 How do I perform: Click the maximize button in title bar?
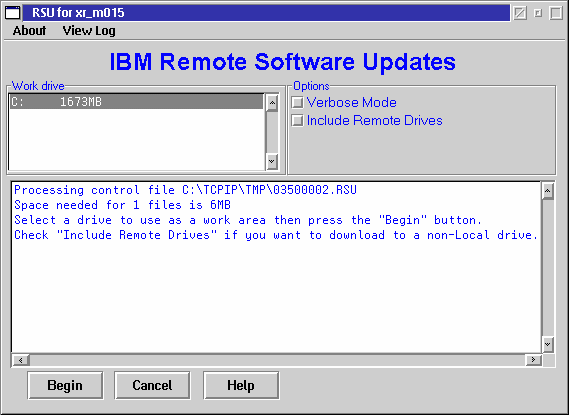coord(556,13)
